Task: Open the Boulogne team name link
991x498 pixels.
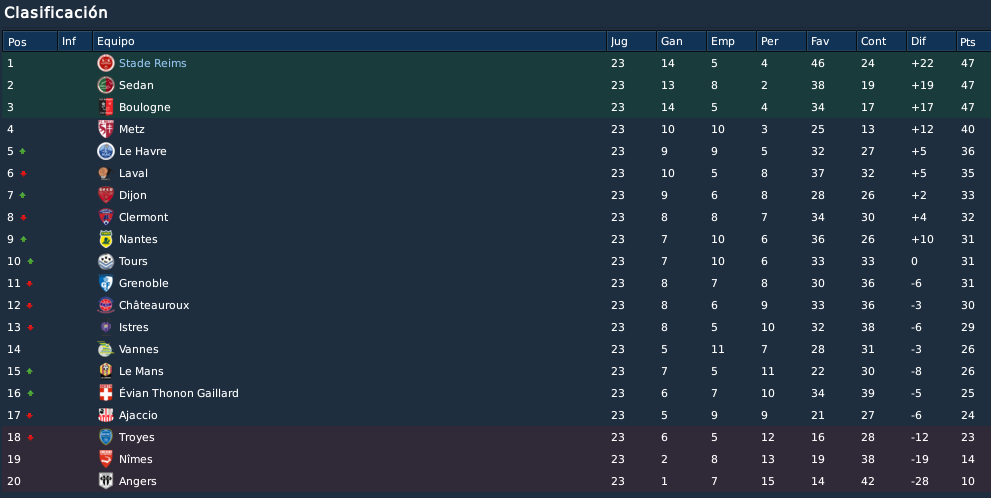Action: tap(145, 107)
